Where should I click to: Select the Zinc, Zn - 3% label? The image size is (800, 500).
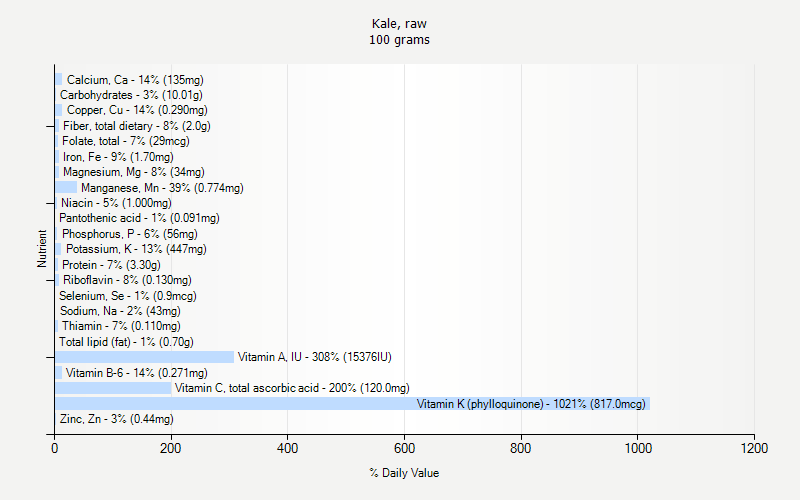[116, 419]
